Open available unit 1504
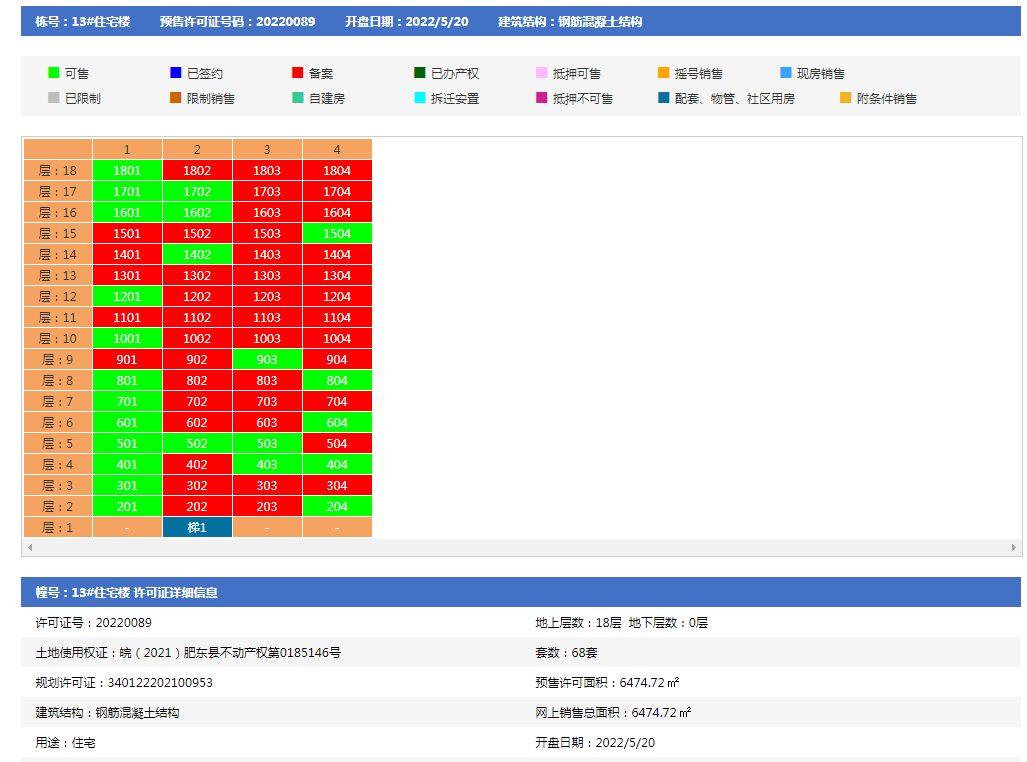The width and height of the screenshot is (1027, 762). click(x=337, y=233)
